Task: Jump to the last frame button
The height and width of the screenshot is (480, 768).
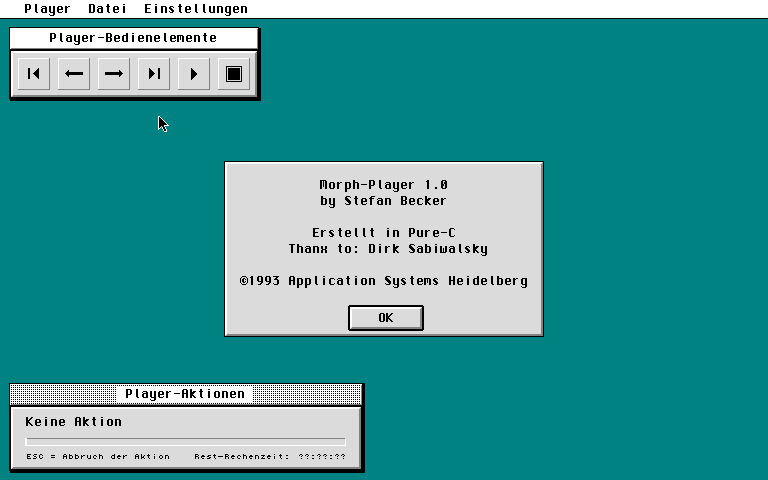Action: point(154,73)
